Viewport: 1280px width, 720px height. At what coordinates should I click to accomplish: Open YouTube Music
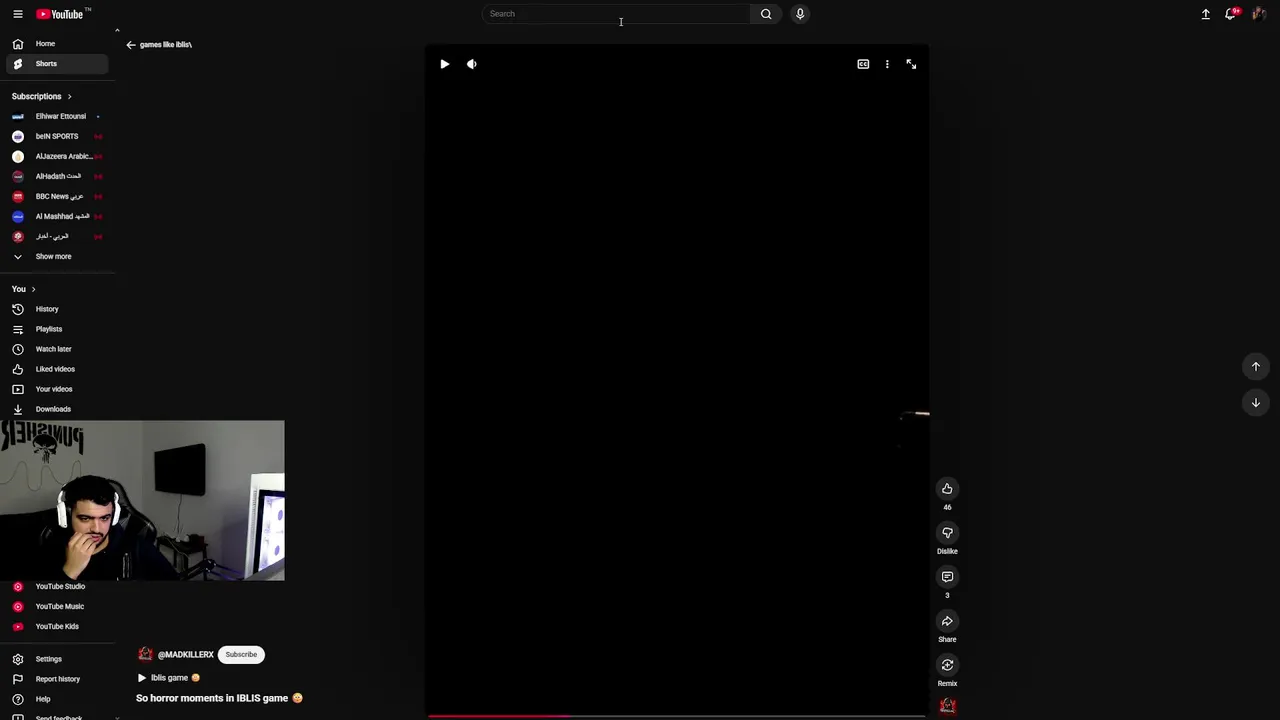(x=56, y=606)
